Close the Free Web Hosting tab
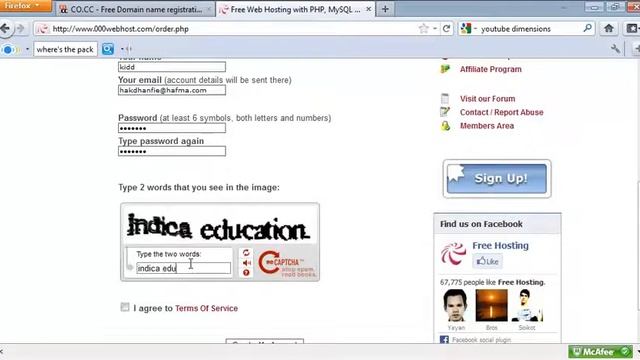The height and width of the screenshot is (360, 640). pyautogui.click(x=369, y=9)
